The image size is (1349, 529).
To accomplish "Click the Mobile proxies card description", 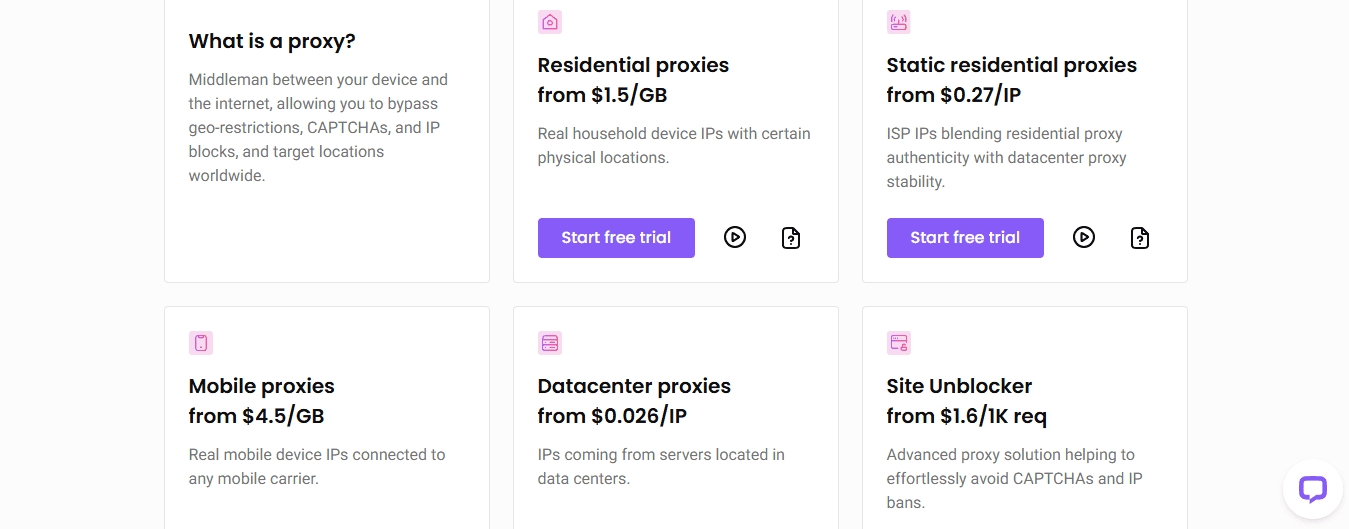I will pyautogui.click(x=317, y=467).
